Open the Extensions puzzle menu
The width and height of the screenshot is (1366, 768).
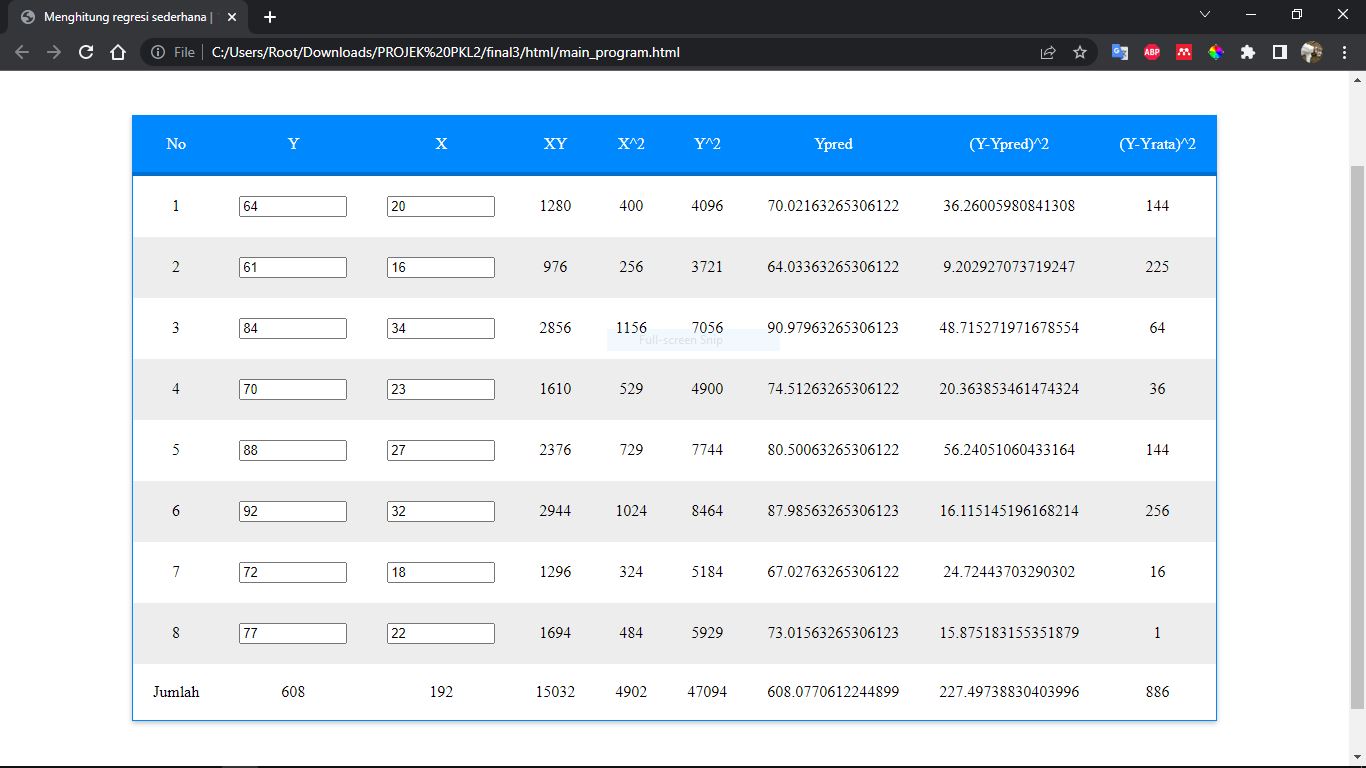click(1248, 52)
